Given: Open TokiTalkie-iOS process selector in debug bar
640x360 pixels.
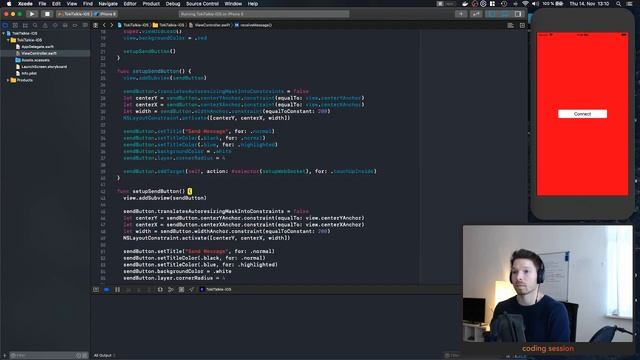Looking at the screenshot, I should [x=216, y=289].
